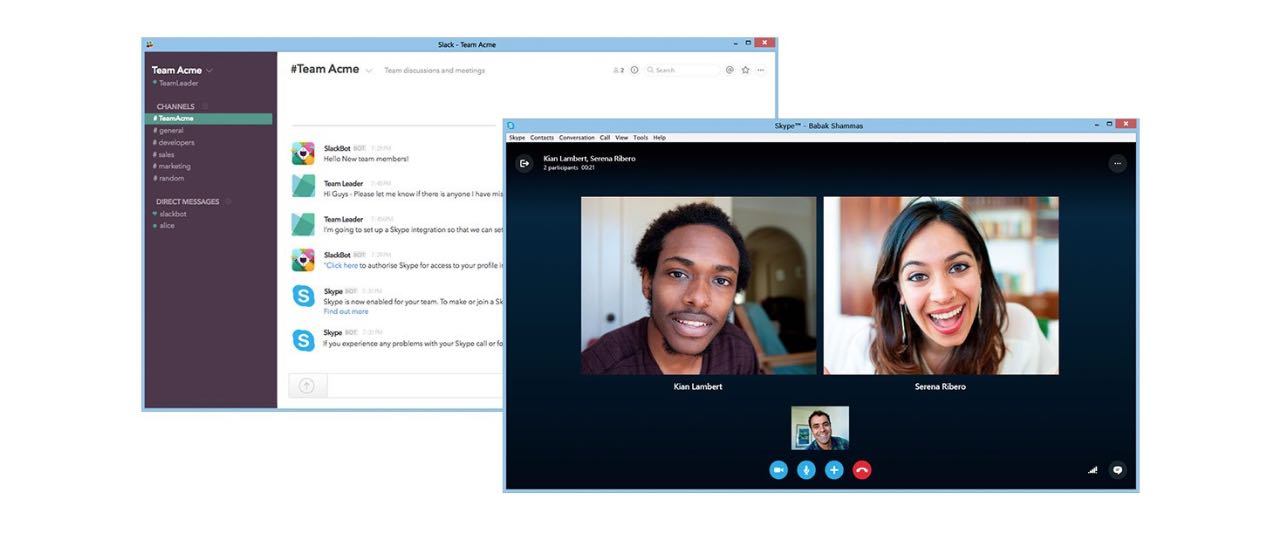Click the self-view video thumbnail in Skype
The image size is (1280, 548).
click(820, 428)
